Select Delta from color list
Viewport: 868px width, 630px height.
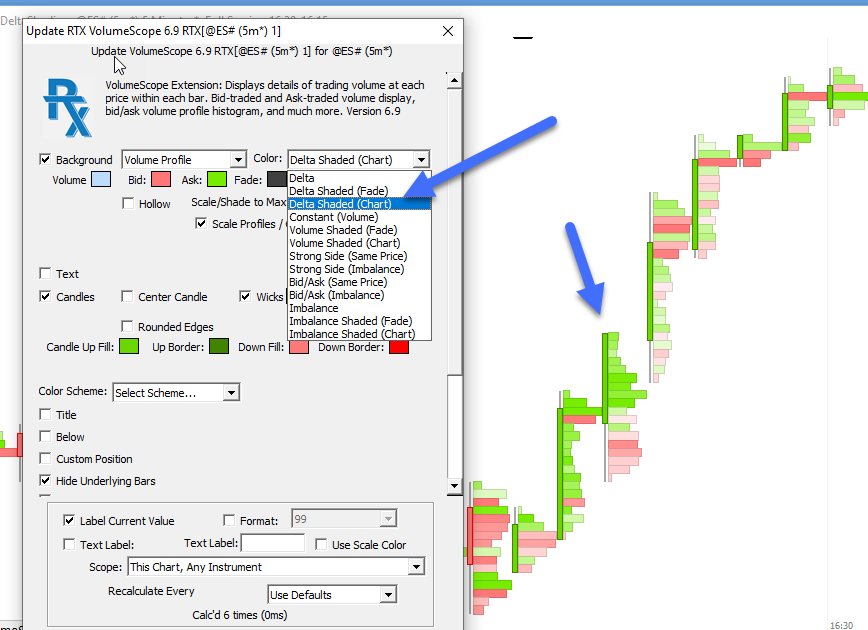[359, 178]
